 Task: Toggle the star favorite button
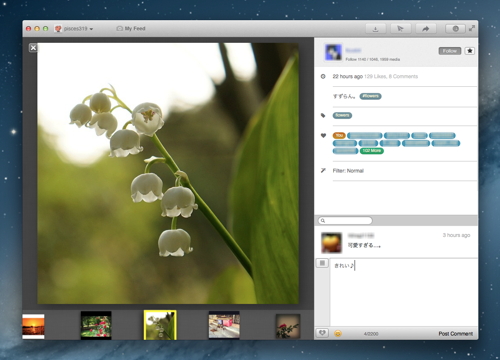[x=470, y=51]
